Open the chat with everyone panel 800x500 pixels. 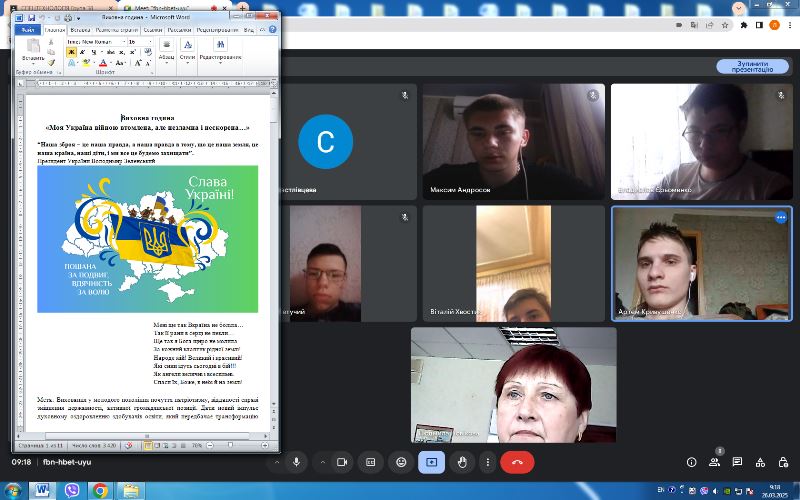coord(737,462)
